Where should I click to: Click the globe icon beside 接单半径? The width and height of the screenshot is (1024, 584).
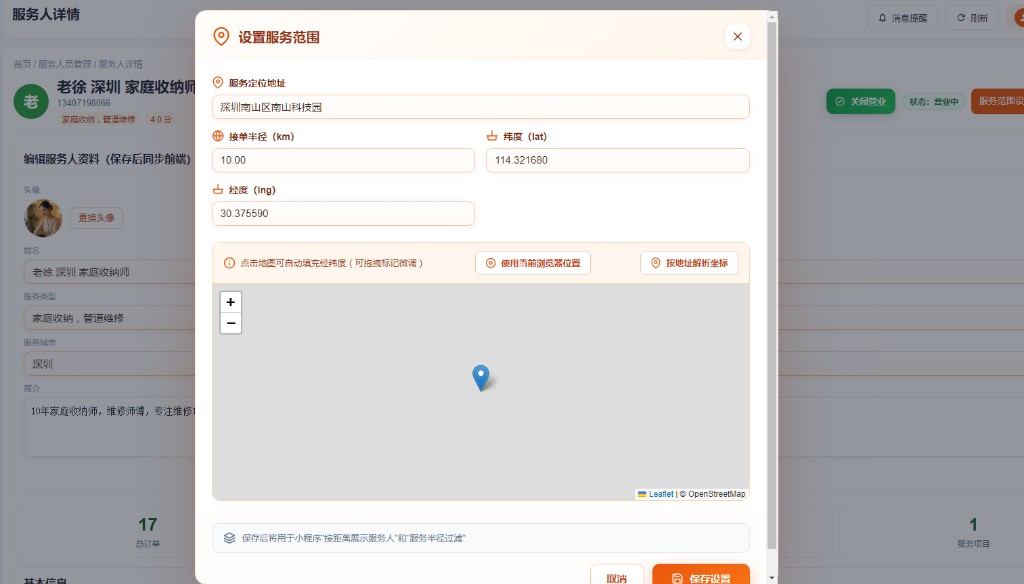tap(218, 136)
